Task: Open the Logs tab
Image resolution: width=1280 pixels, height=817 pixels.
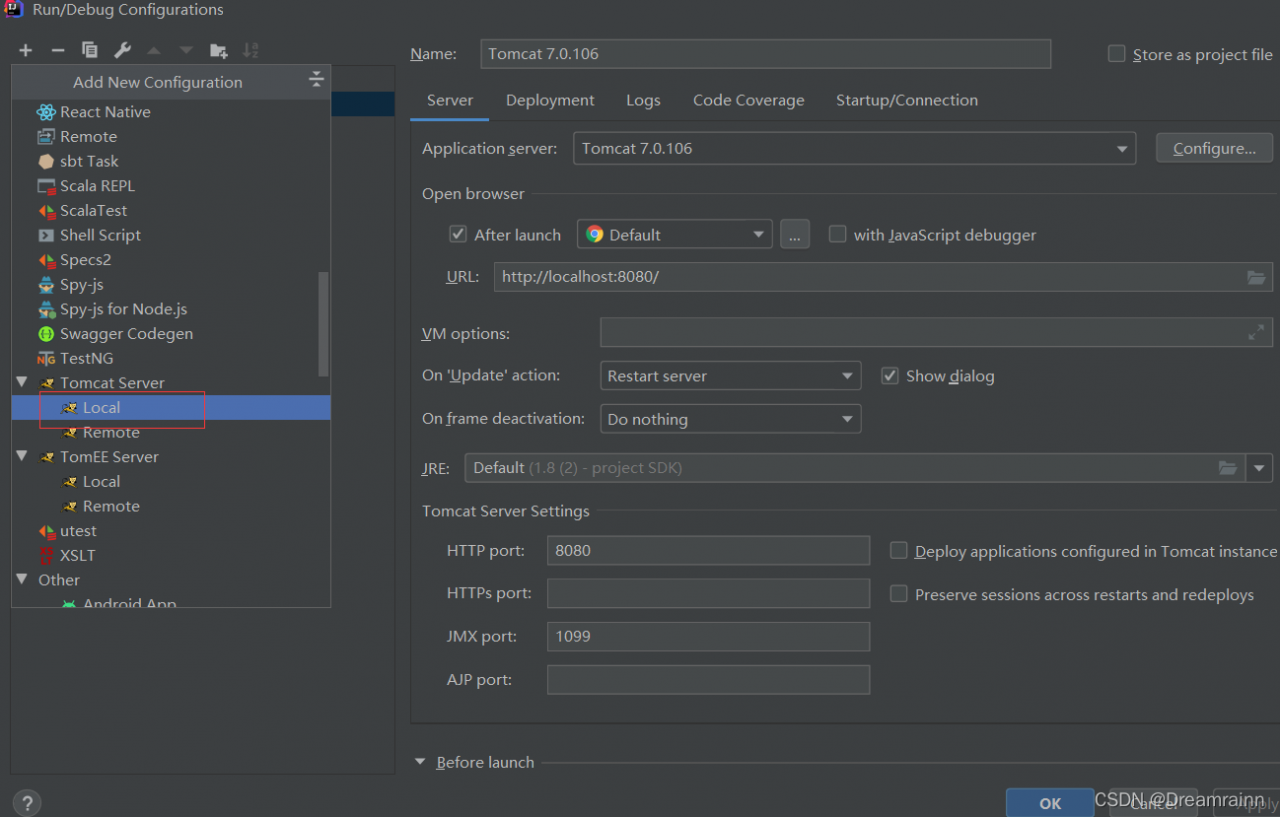Action: [643, 100]
